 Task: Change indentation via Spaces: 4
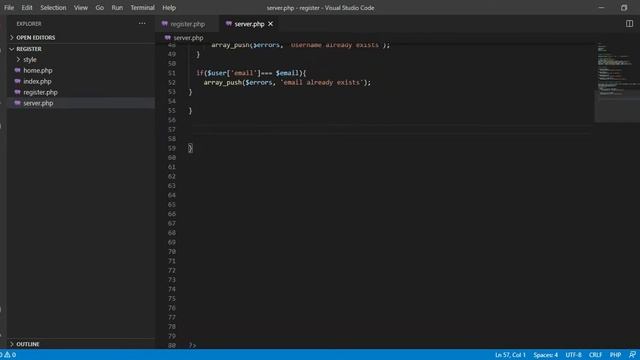pyautogui.click(x=545, y=355)
